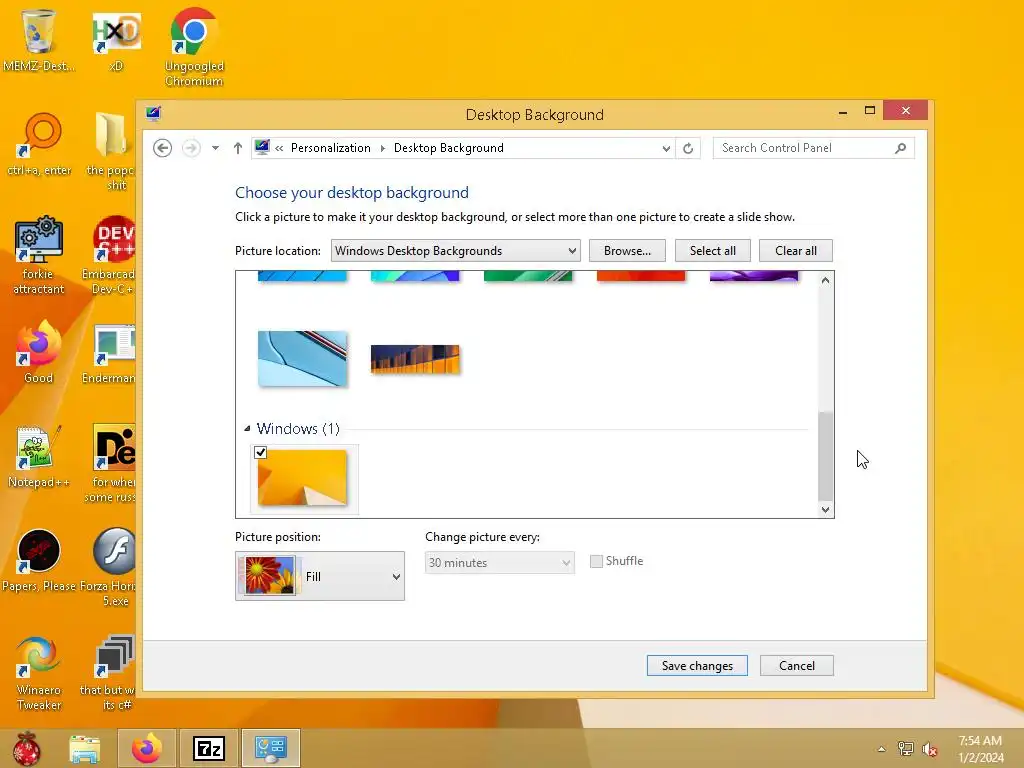Refresh the Desktop Background page
1024x768 pixels.
pyautogui.click(x=688, y=148)
